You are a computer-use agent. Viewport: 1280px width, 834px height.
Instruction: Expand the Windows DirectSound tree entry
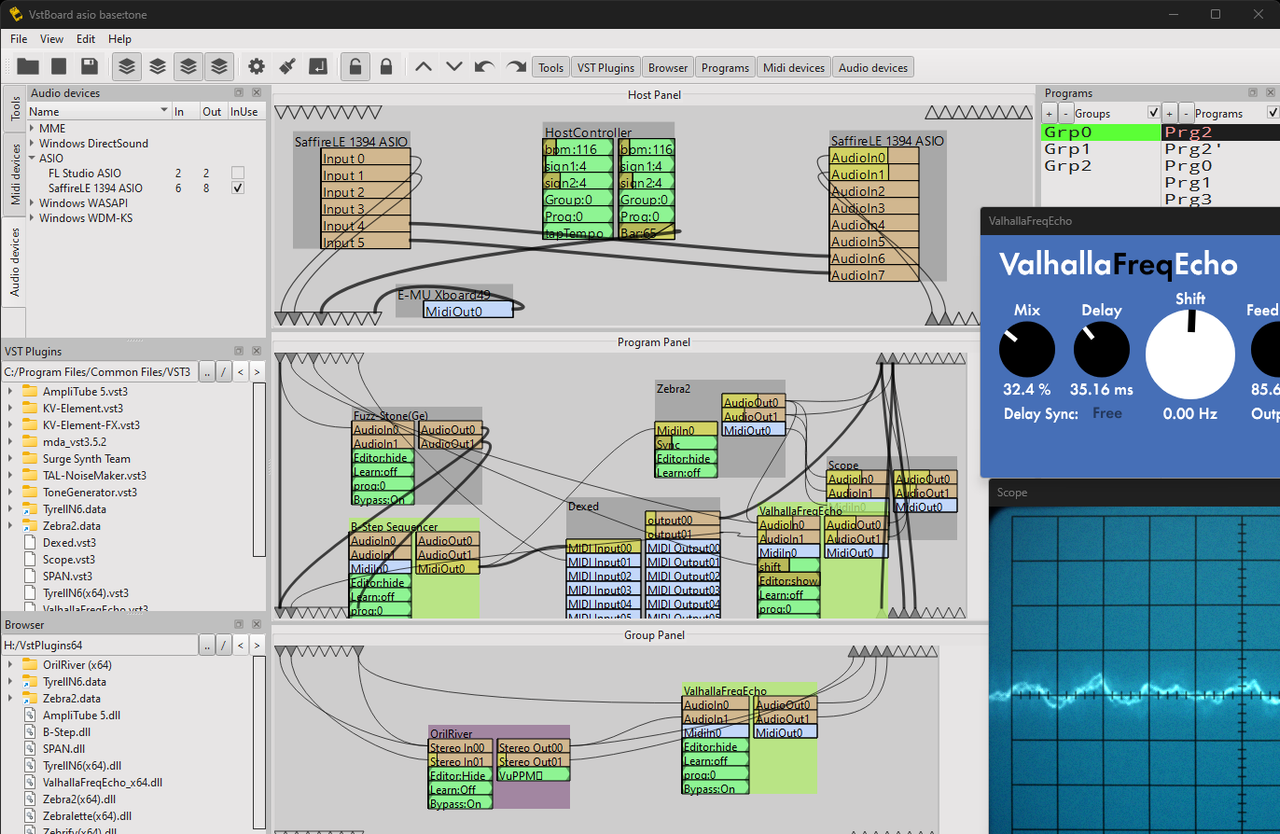click(30, 143)
